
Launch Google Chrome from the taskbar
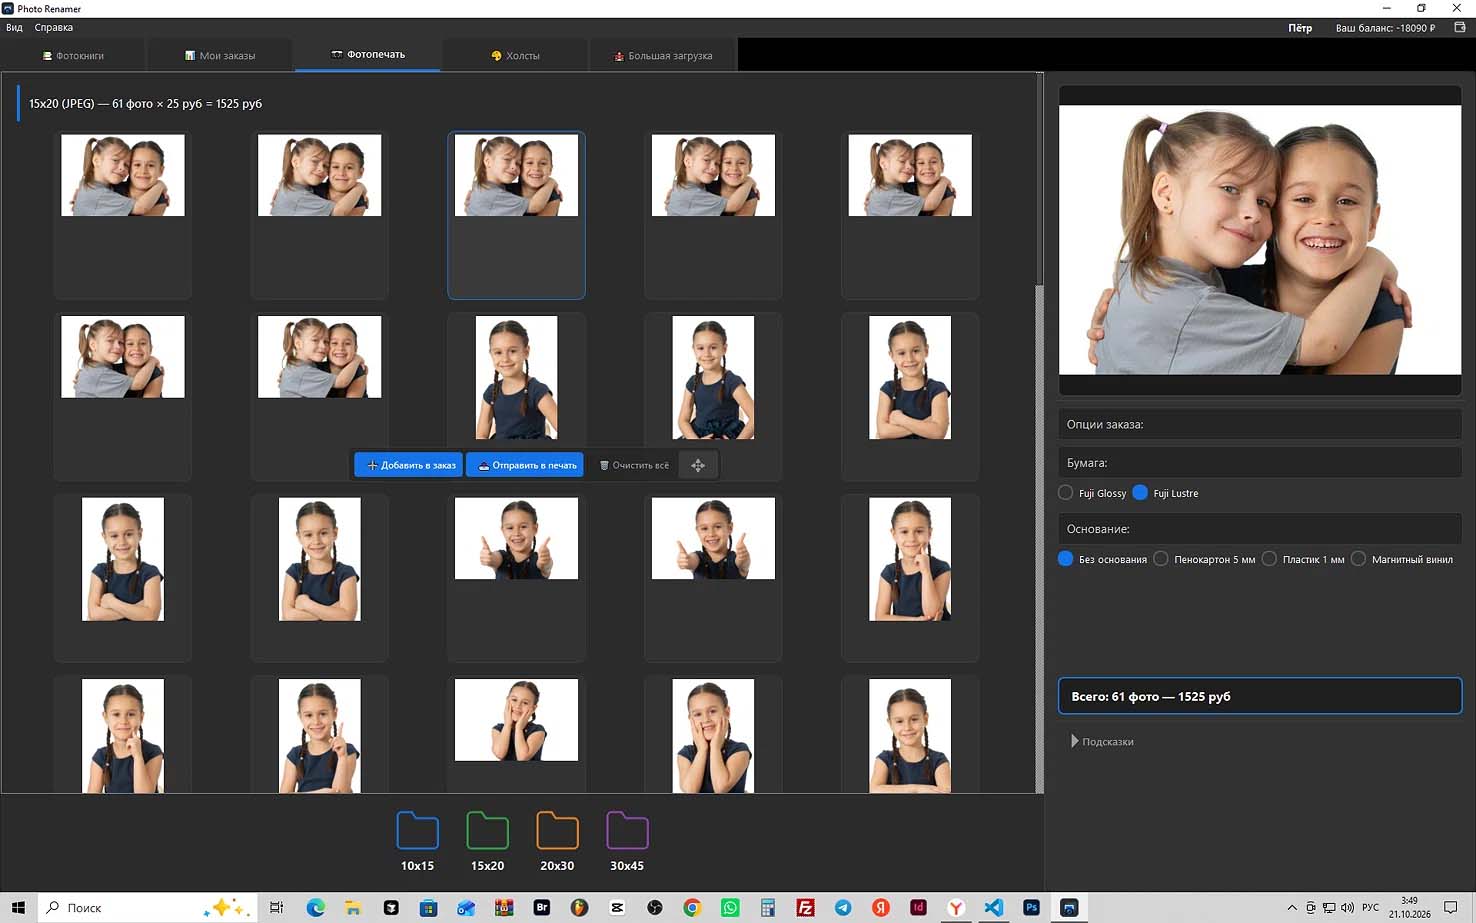point(692,908)
